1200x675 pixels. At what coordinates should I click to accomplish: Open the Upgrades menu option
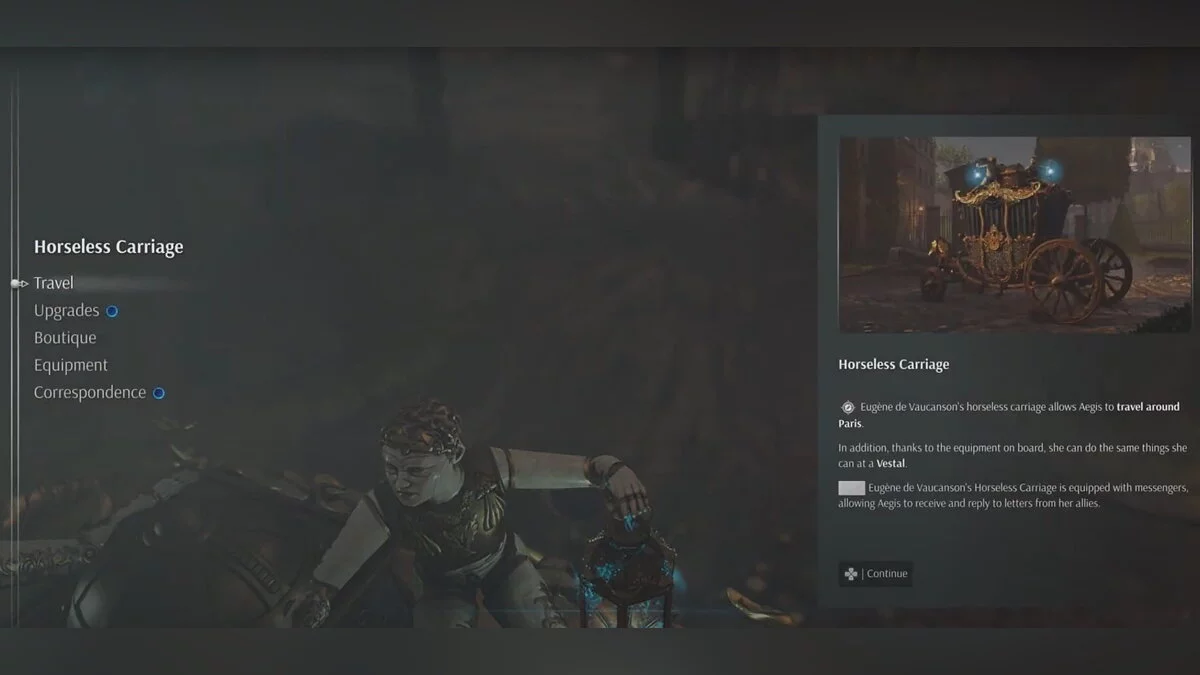[66, 310]
